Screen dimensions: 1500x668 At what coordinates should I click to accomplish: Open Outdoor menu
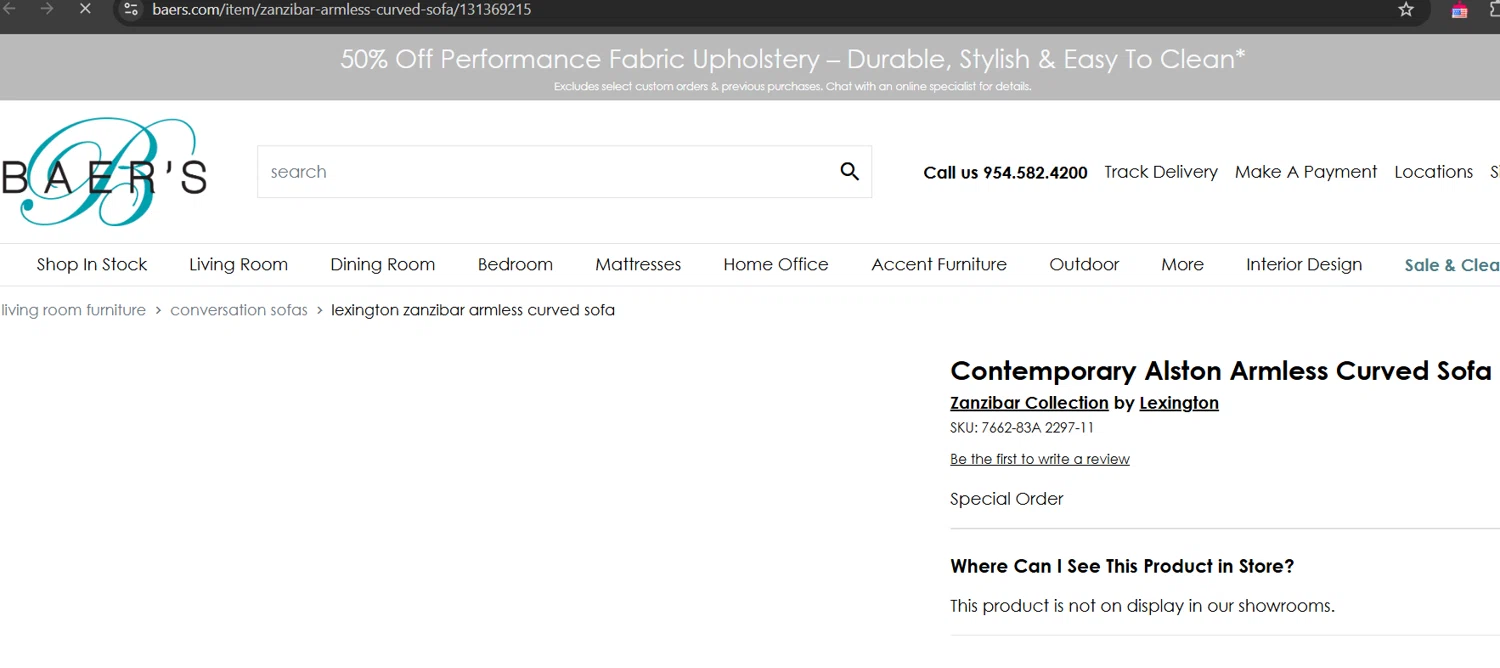point(1084,264)
